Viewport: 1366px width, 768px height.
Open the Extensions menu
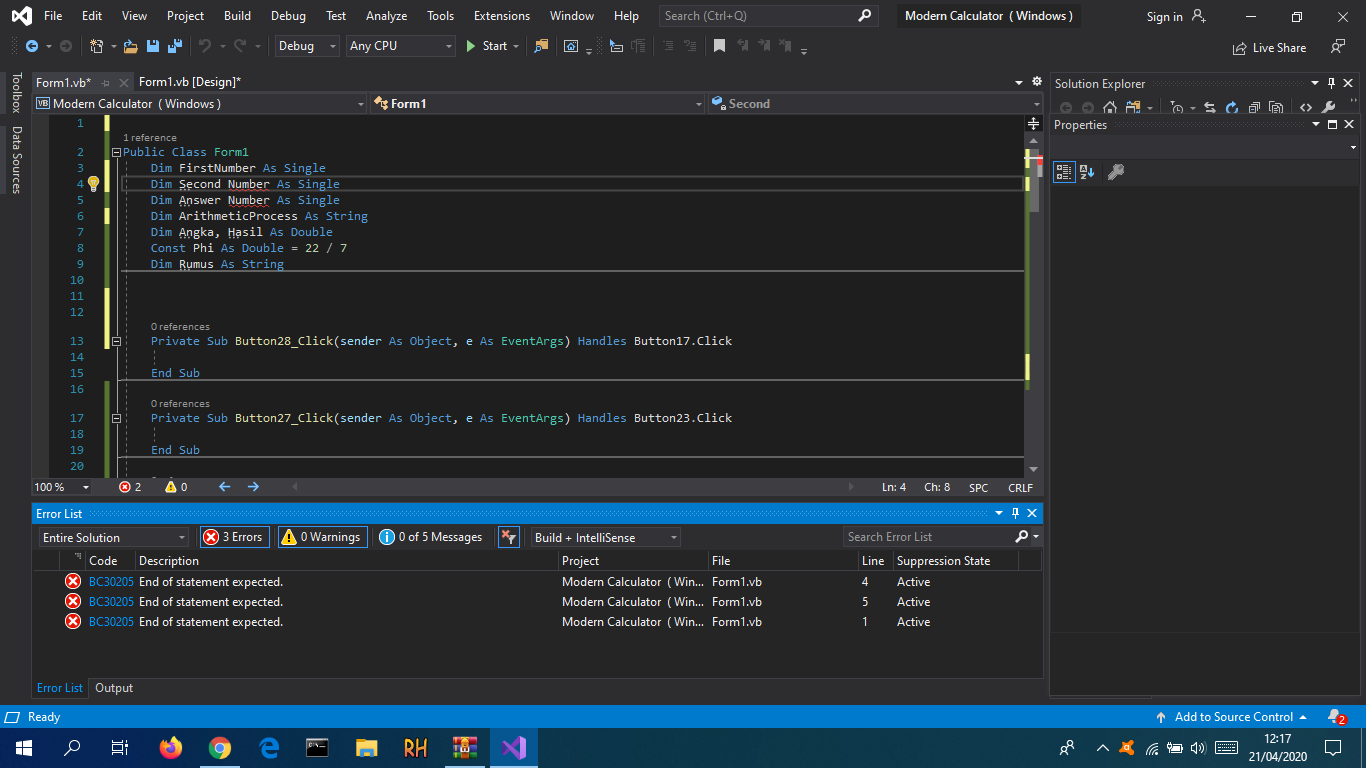click(502, 16)
